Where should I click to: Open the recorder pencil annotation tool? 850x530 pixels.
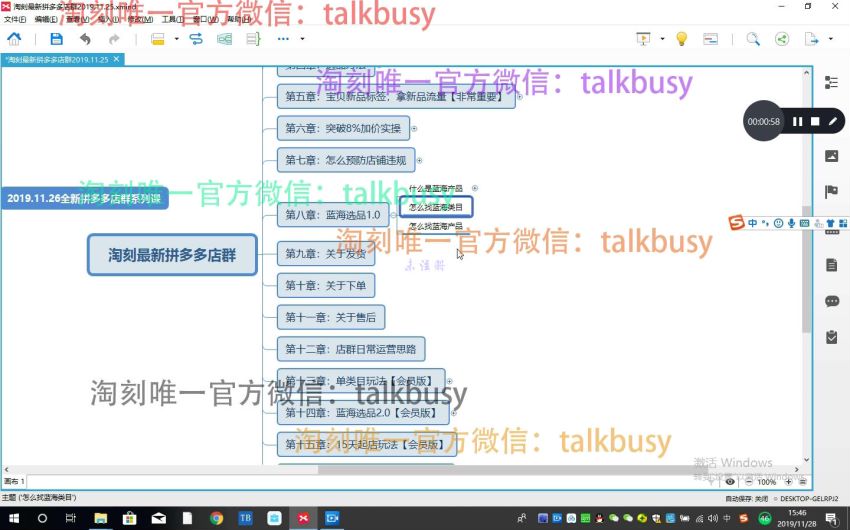(x=833, y=121)
